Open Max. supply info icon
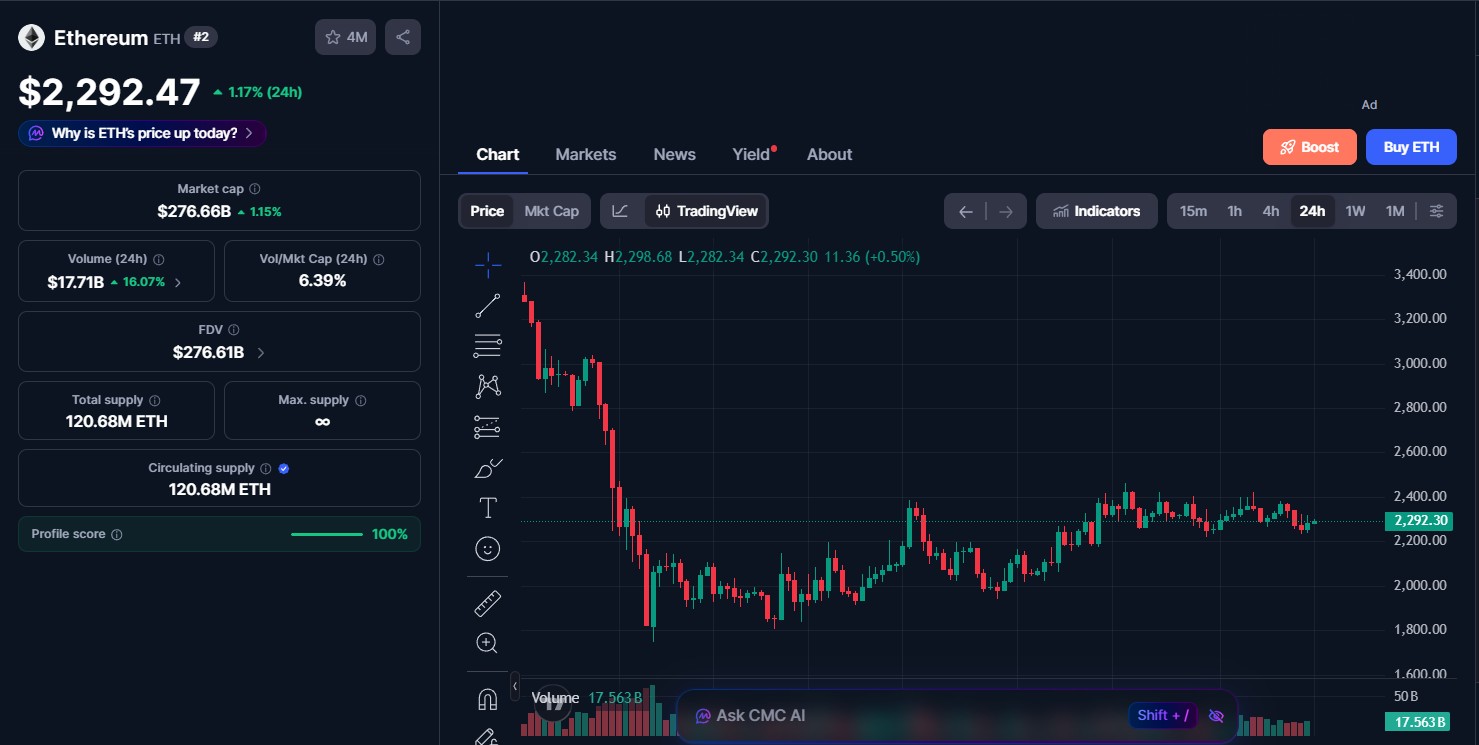Viewport: 1479px width, 745px height. pyautogui.click(x=361, y=400)
